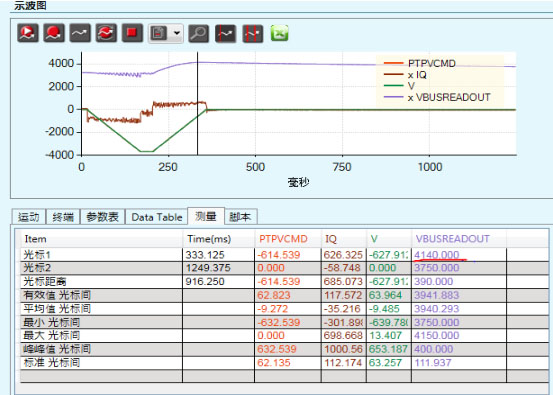Screen dimensions: 553x395
Task: Open the Data Table tab
Action: click(x=157, y=217)
